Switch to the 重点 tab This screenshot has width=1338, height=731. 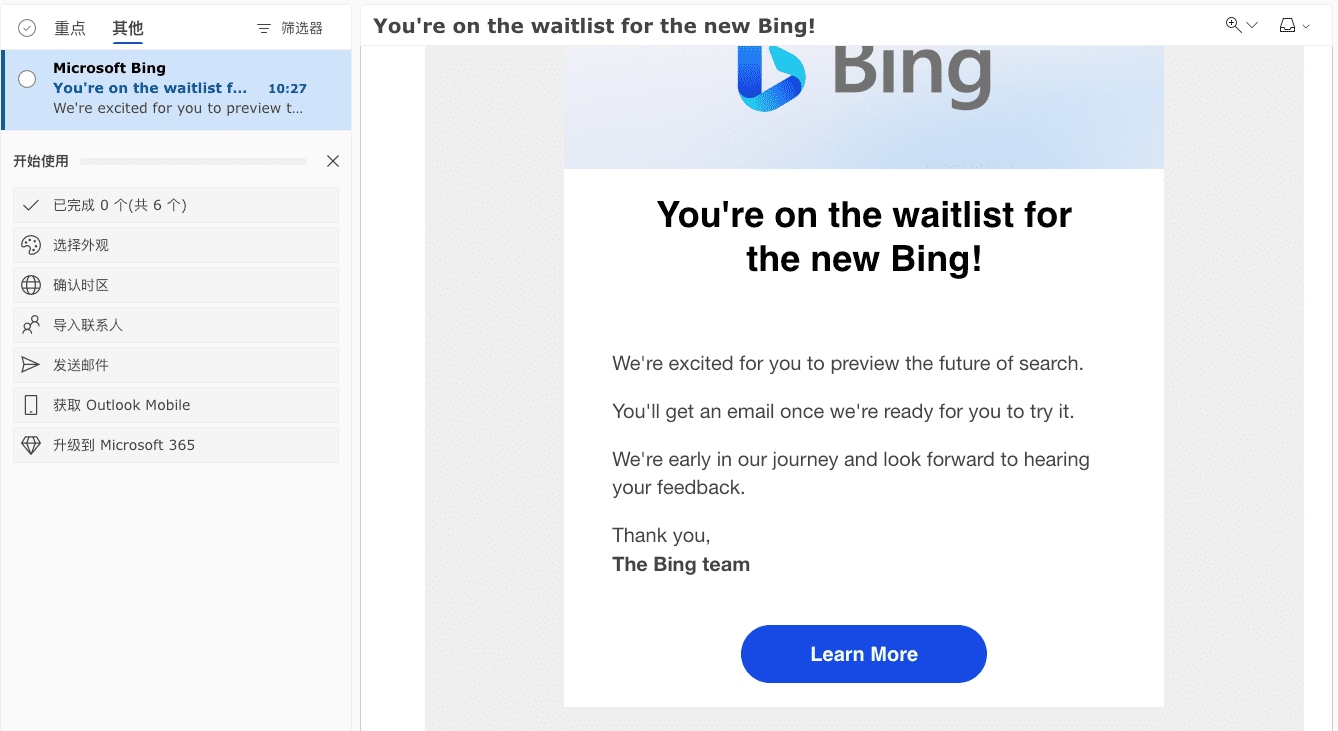pos(70,28)
